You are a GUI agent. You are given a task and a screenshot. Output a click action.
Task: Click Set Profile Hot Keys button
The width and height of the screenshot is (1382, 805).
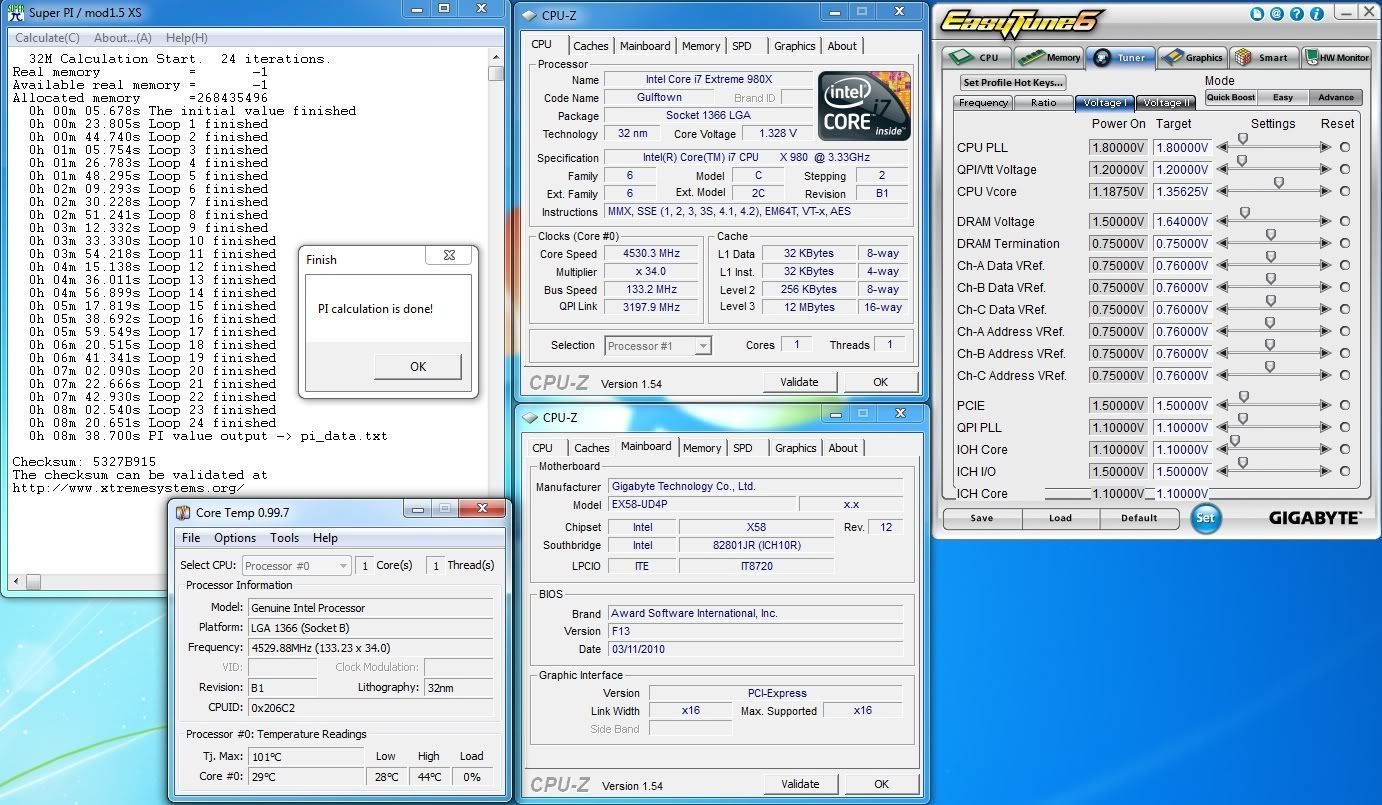[1013, 83]
